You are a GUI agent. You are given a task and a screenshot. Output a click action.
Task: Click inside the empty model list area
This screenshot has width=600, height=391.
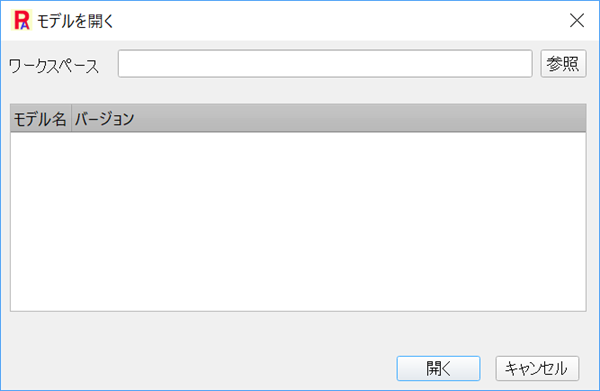pyautogui.click(x=298, y=222)
